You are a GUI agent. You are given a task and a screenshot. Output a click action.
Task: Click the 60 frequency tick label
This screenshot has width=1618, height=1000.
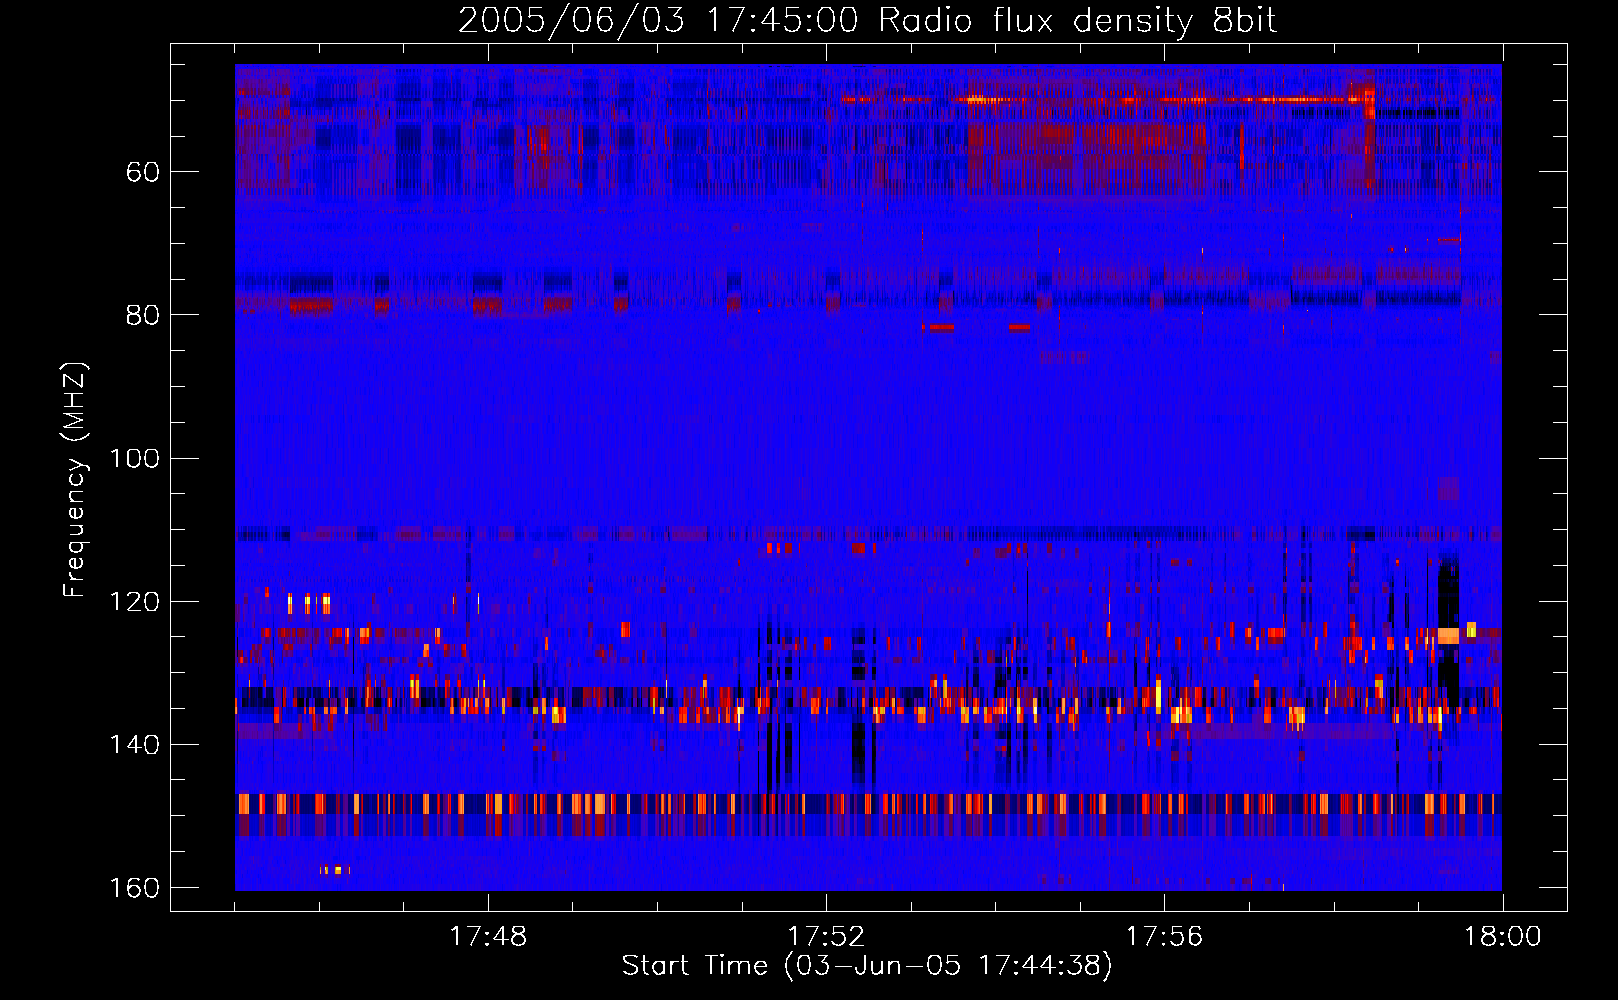143,172
